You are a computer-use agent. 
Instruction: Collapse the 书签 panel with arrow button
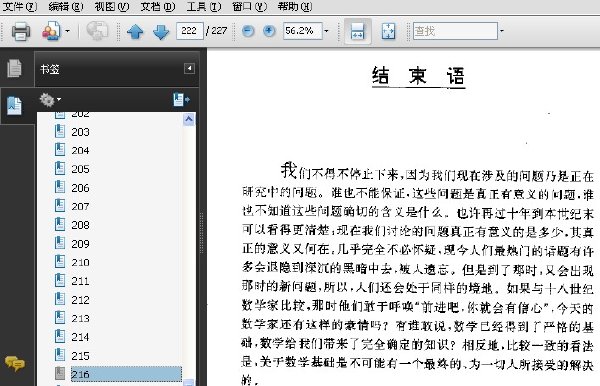pos(189,68)
